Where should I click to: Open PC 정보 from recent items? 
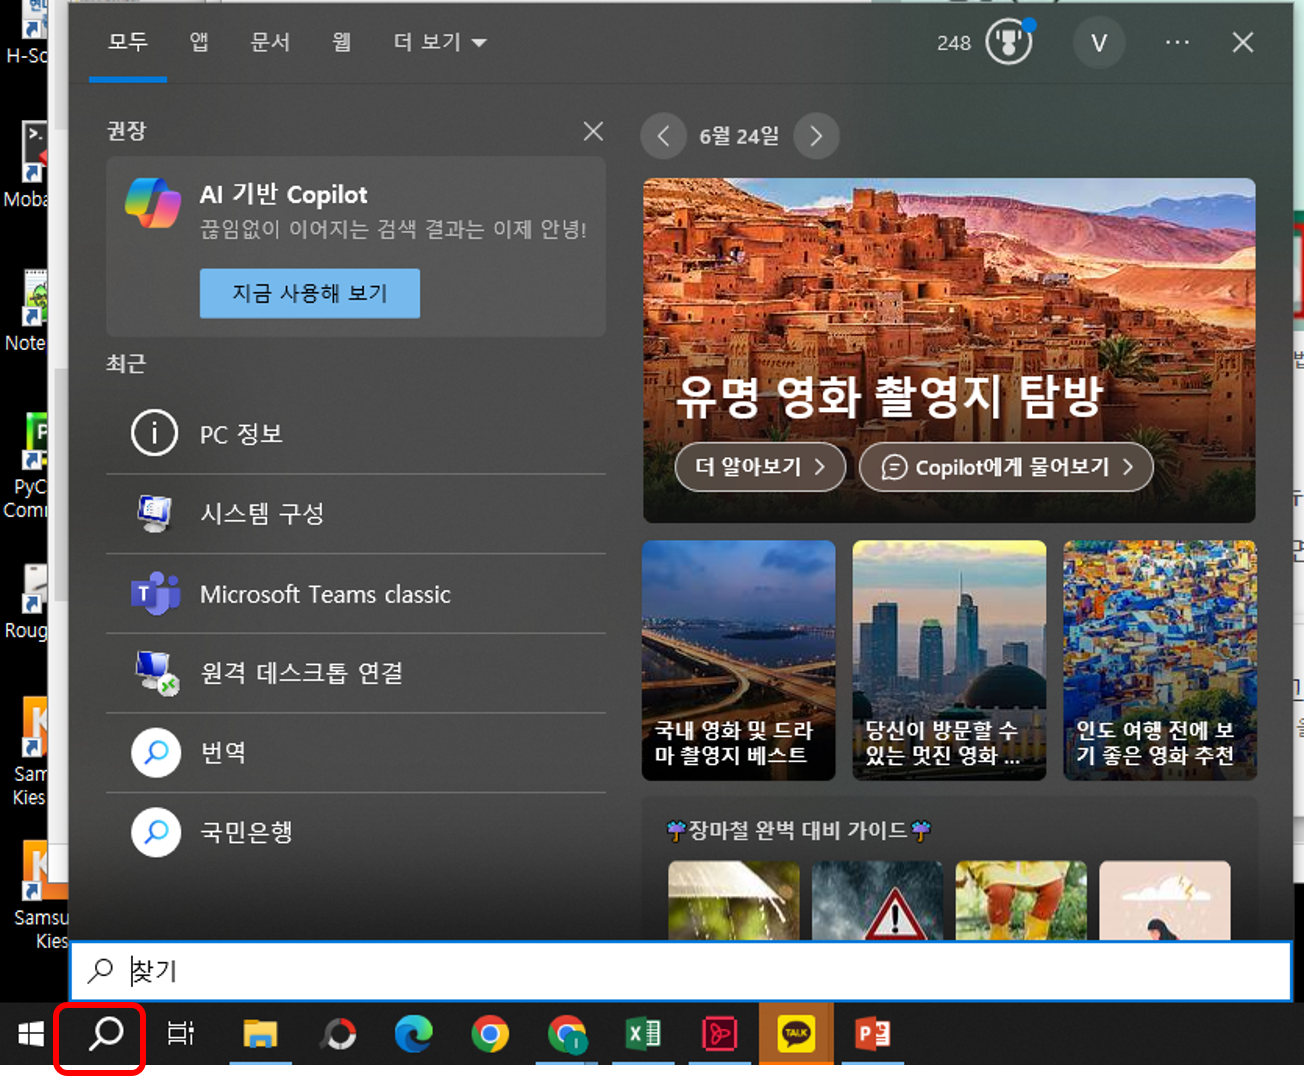tap(356, 434)
